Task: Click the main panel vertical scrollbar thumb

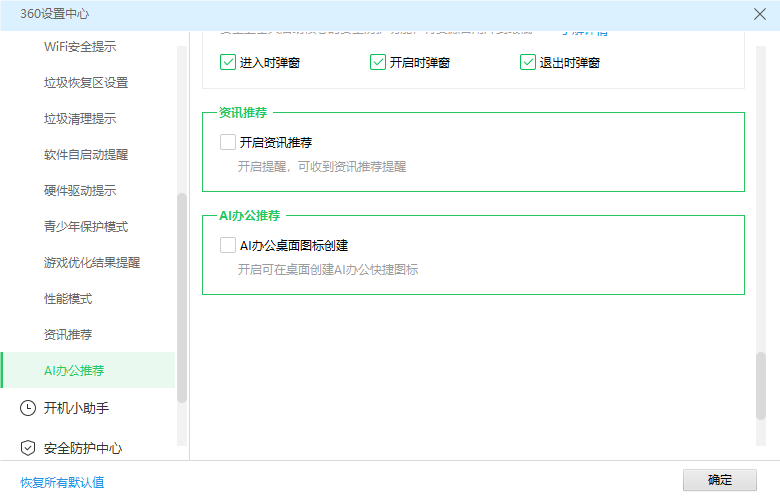Action: [x=761, y=386]
